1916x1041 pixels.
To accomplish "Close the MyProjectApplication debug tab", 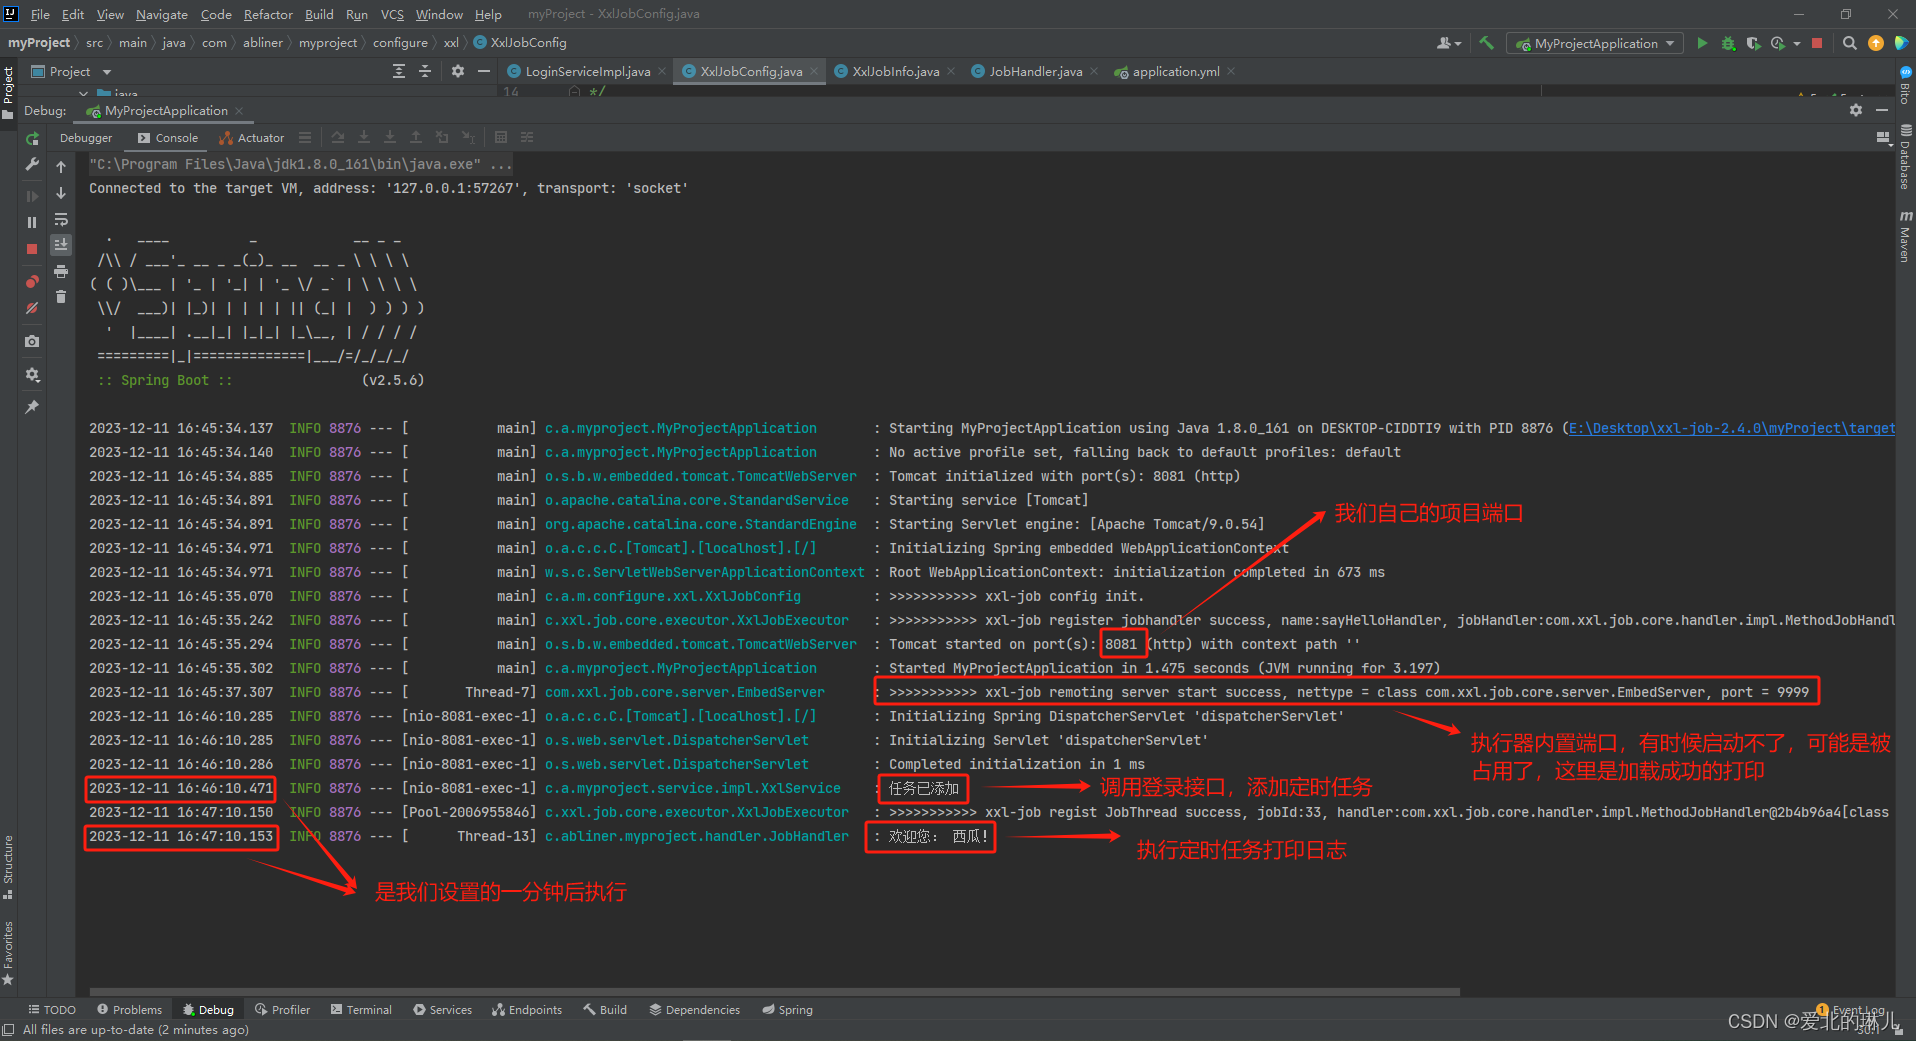I will click(x=239, y=111).
